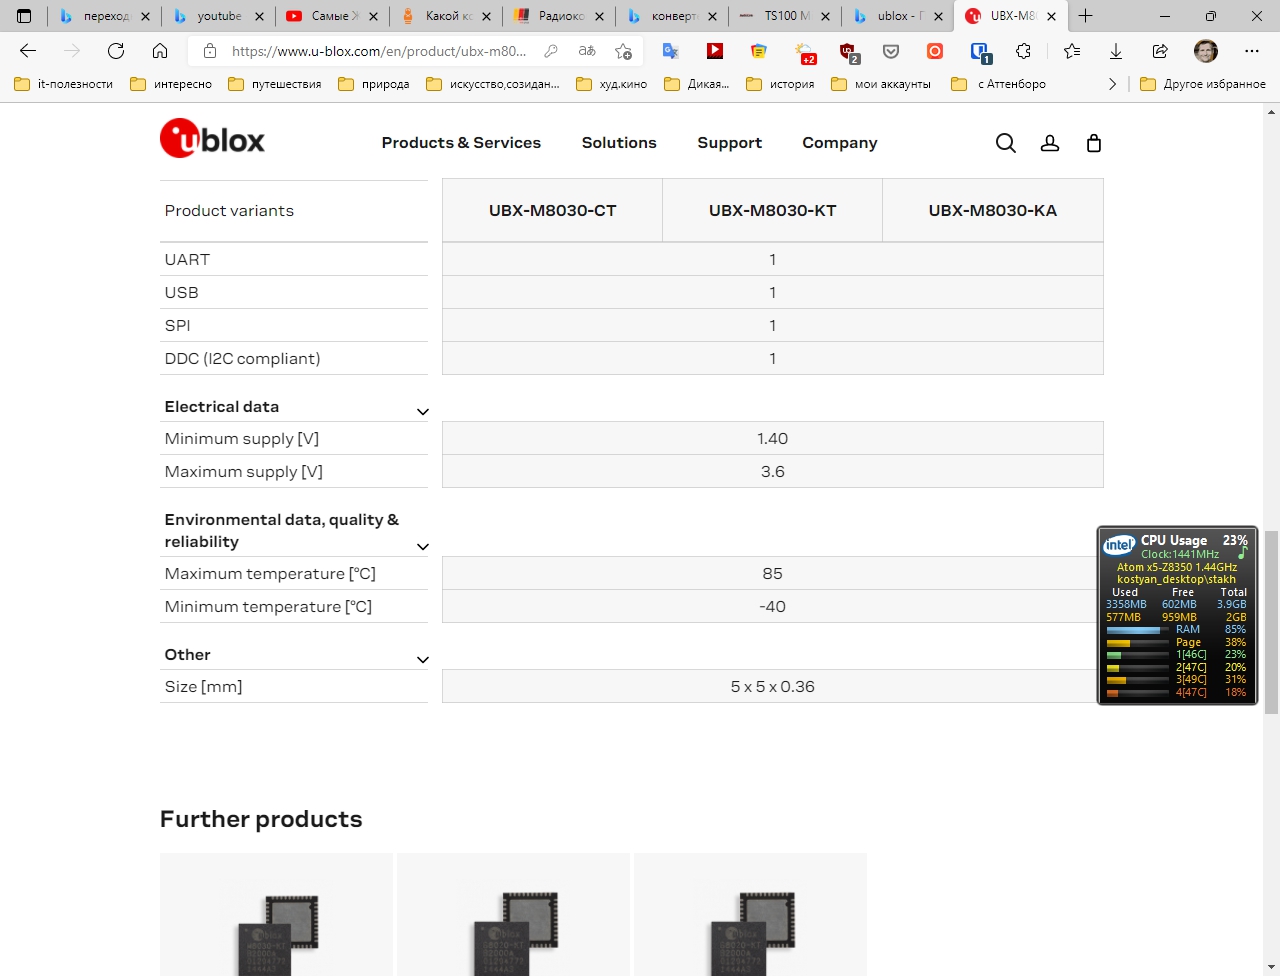Open the it-полезности bookmark folder
The height and width of the screenshot is (976, 1280).
click(64, 84)
